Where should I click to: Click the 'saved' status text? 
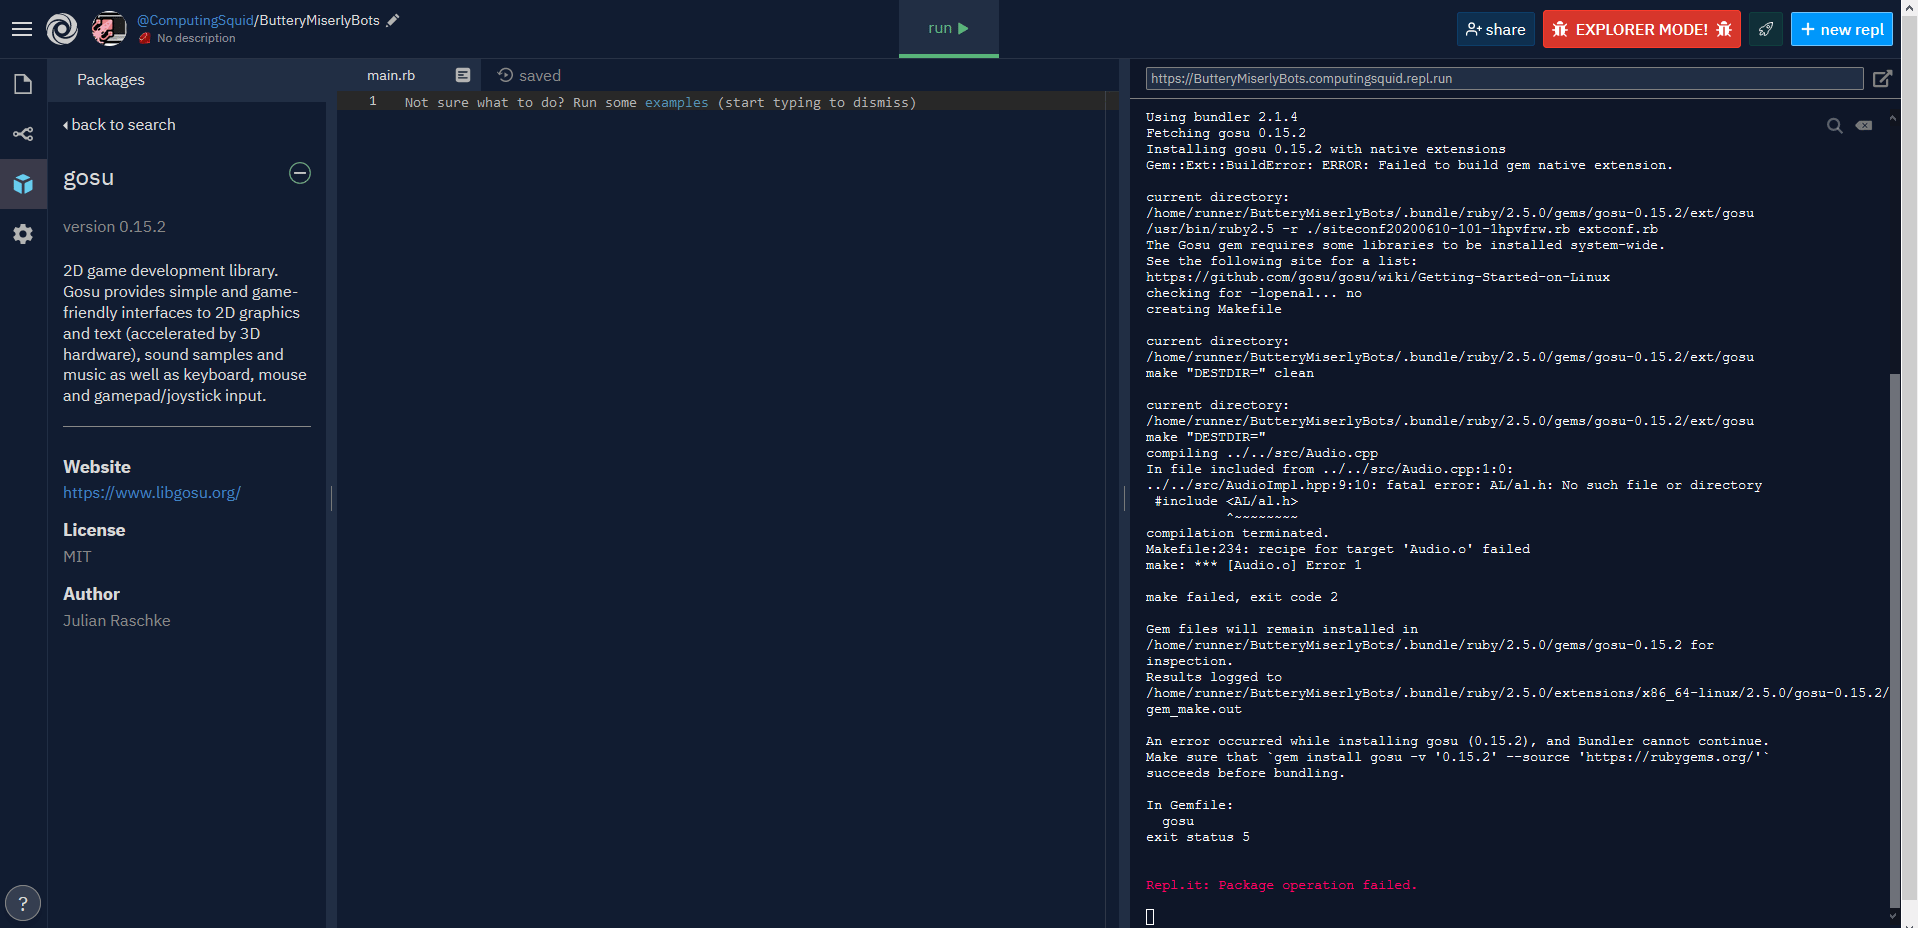540,75
